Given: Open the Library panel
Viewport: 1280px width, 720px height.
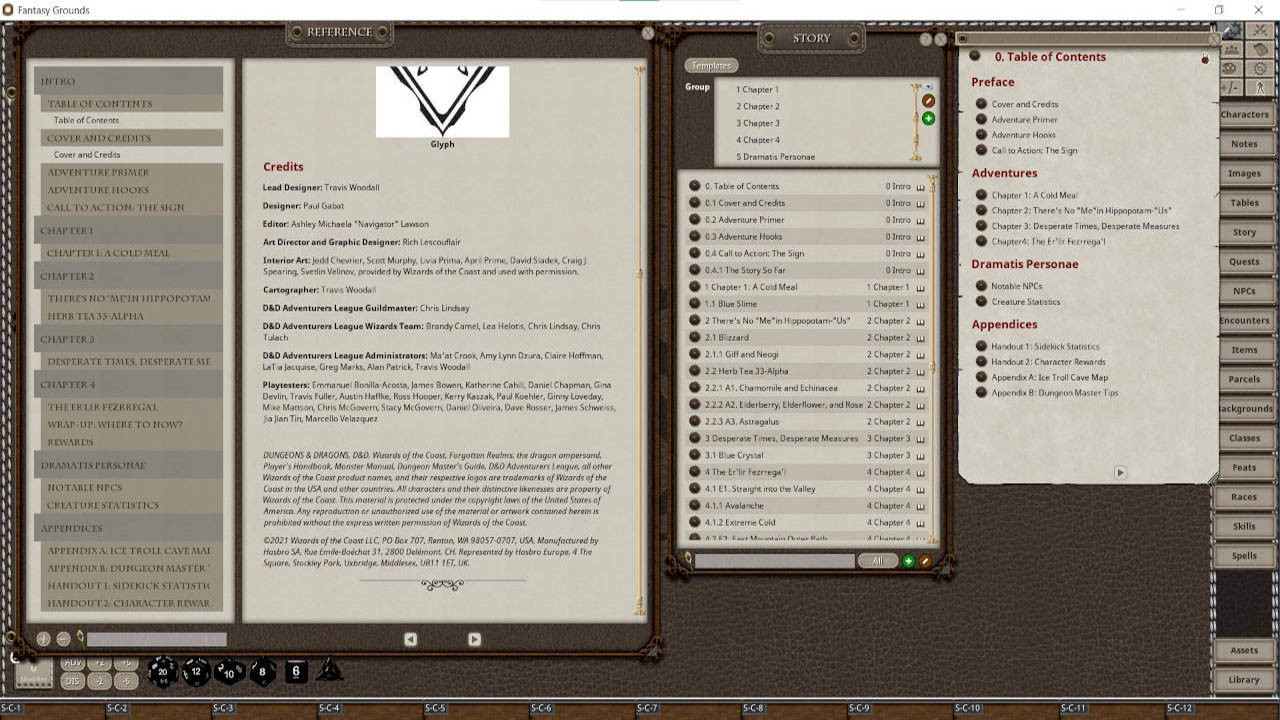Looking at the screenshot, I should [1243, 679].
